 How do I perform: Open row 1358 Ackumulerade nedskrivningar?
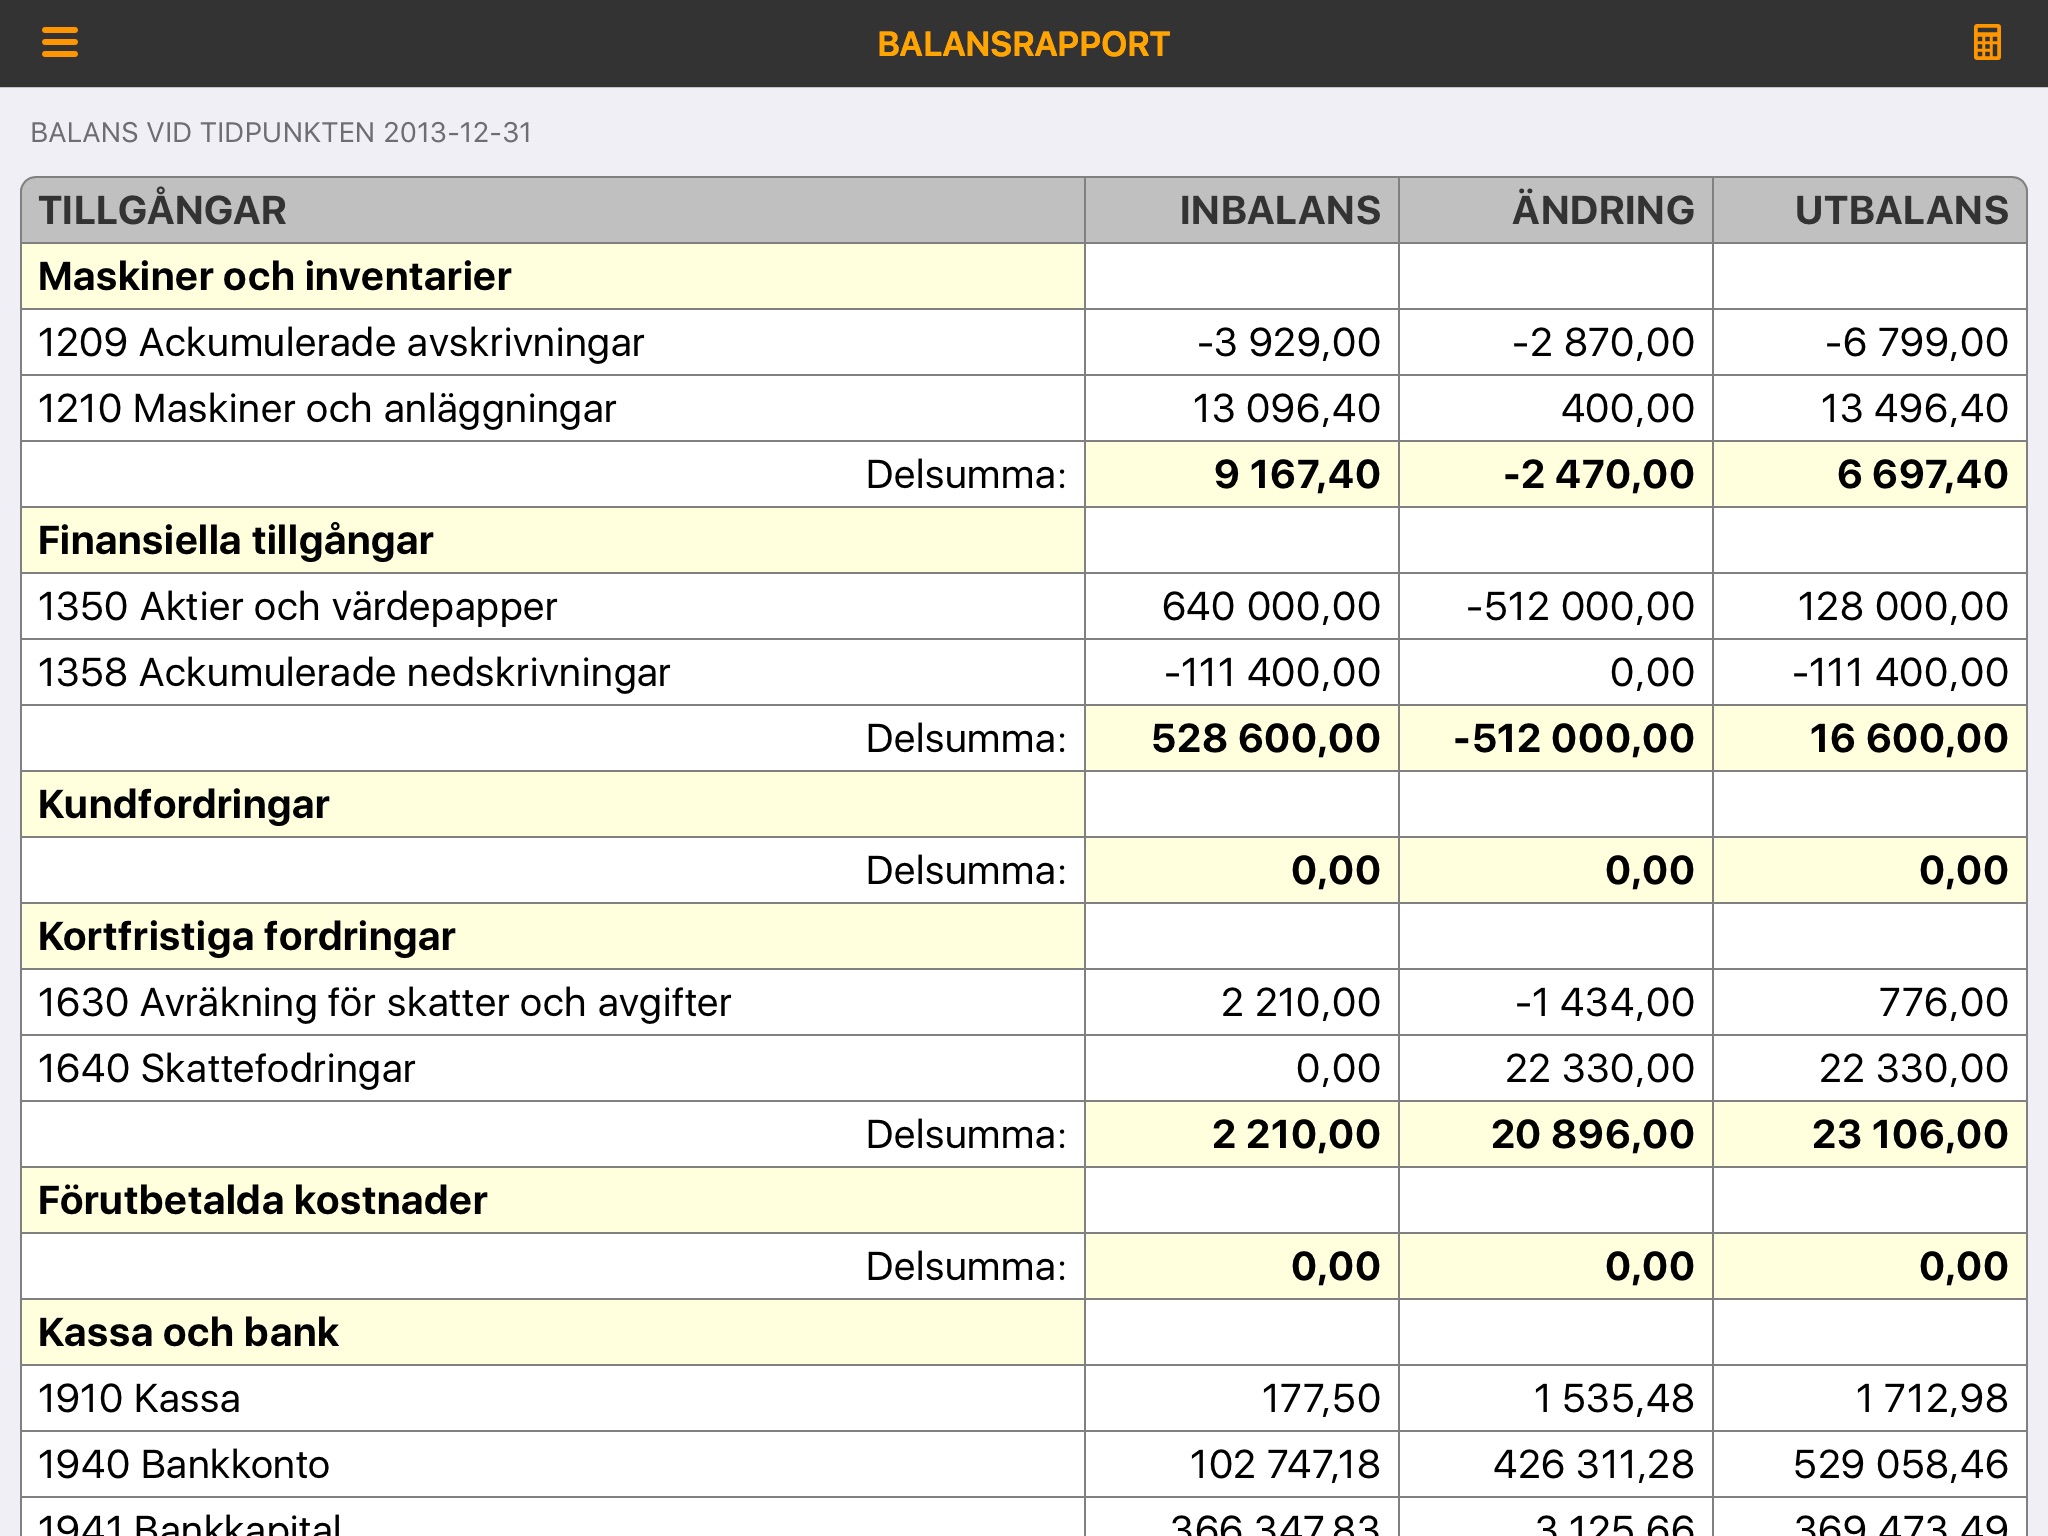[x=1024, y=672]
